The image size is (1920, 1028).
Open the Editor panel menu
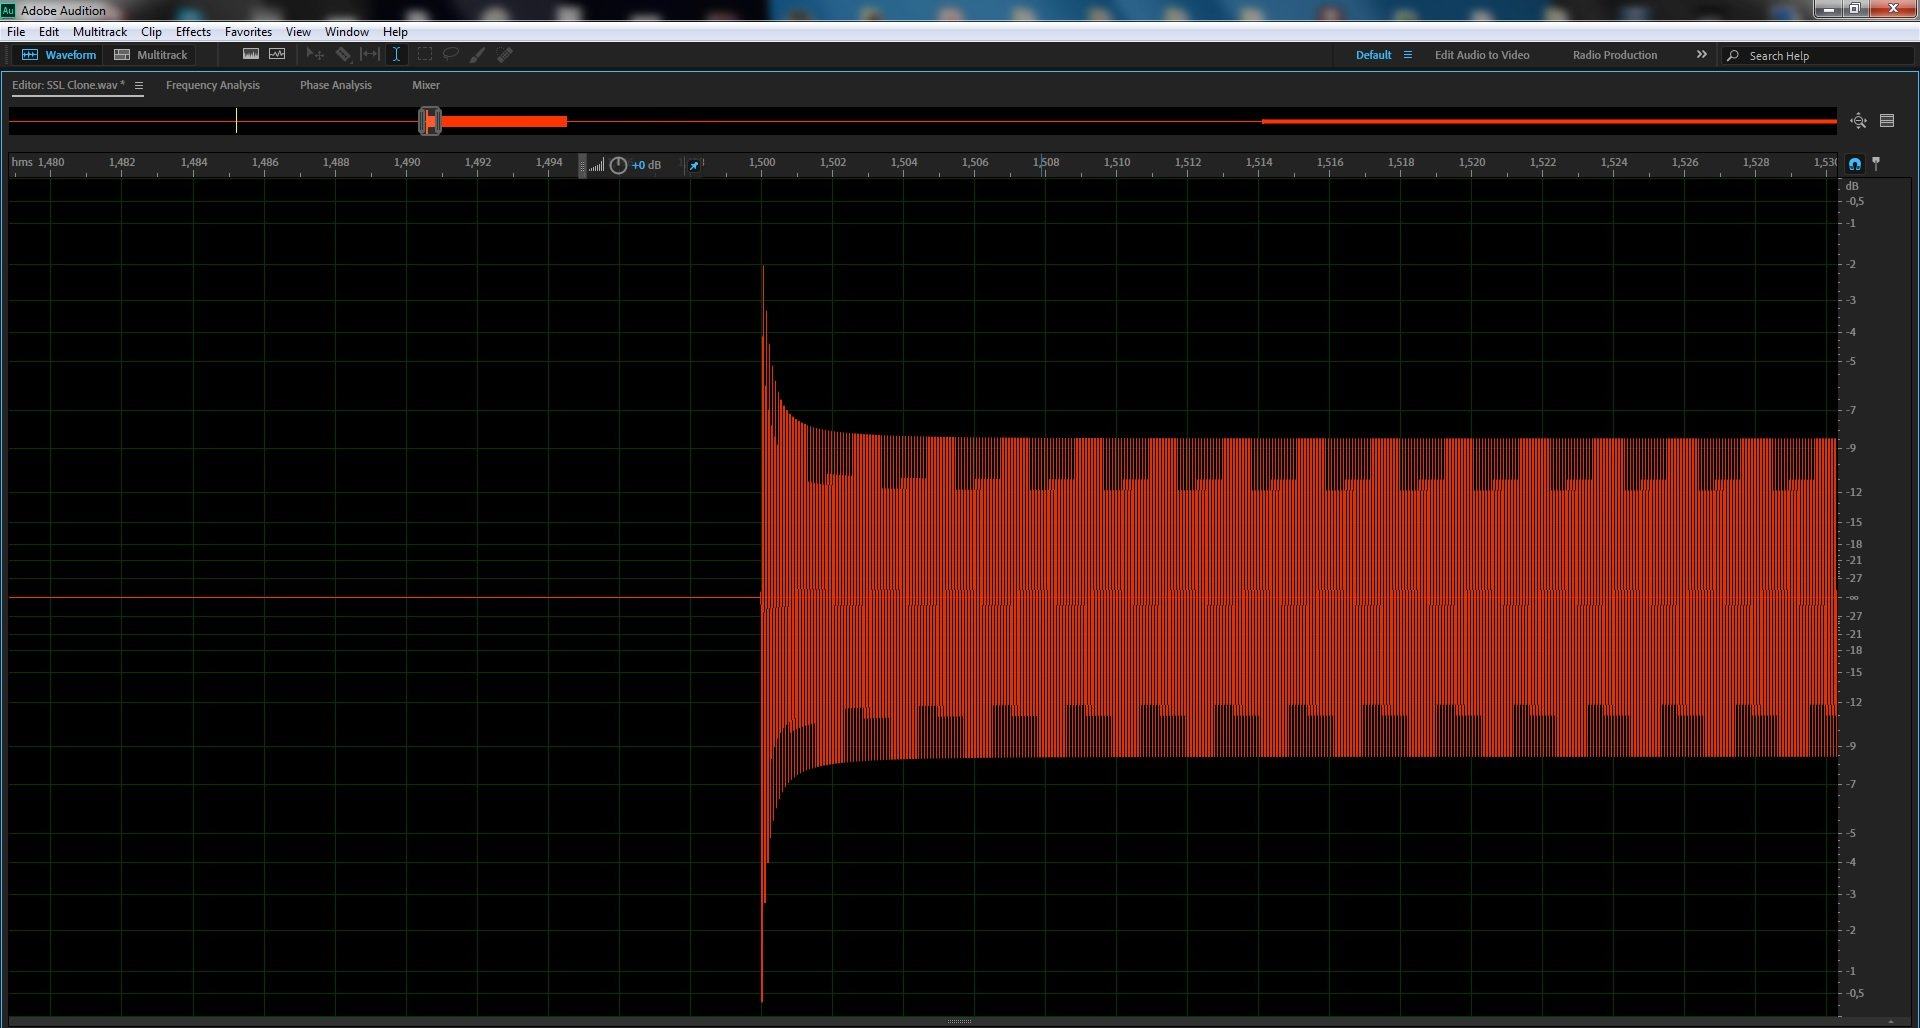[139, 86]
